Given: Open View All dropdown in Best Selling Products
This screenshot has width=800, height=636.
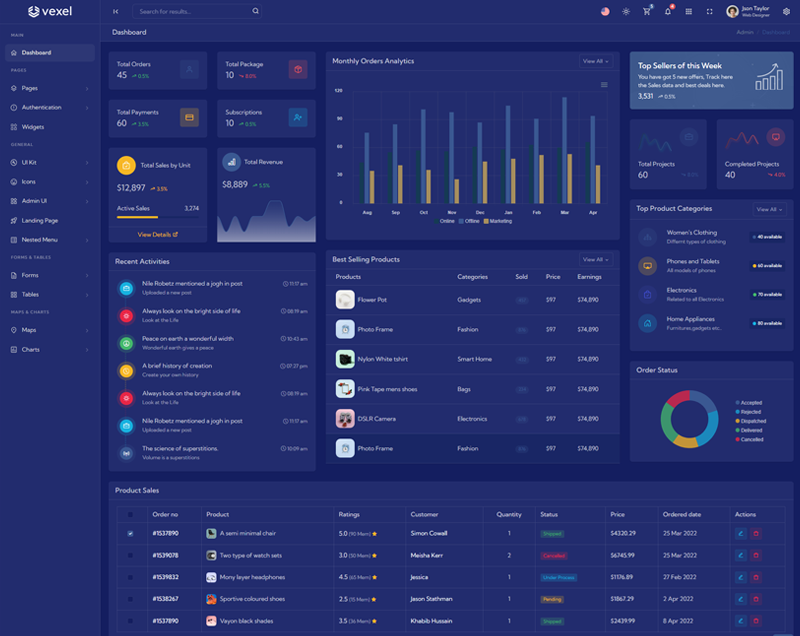Looking at the screenshot, I should (x=595, y=259).
